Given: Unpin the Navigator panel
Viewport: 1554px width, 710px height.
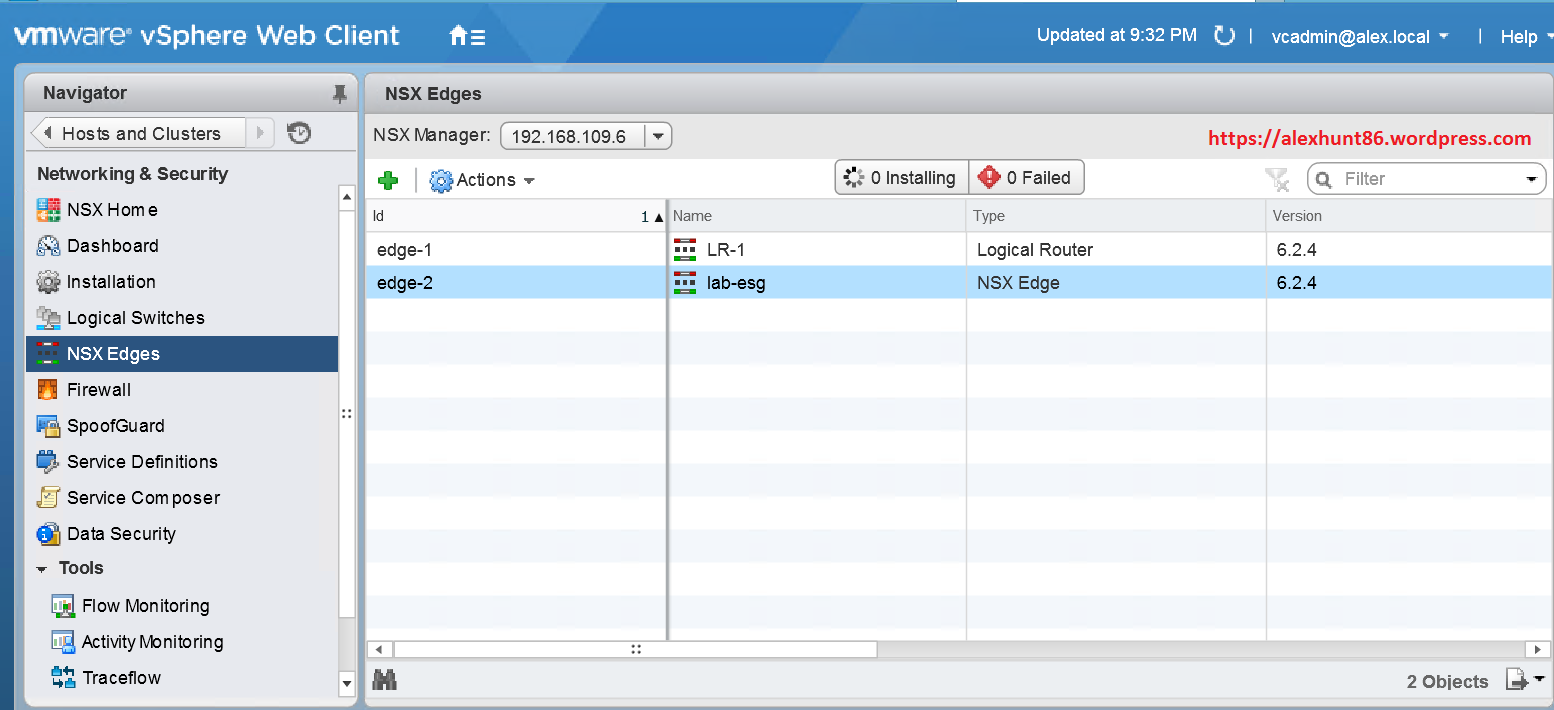Looking at the screenshot, I should pos(339,92).
